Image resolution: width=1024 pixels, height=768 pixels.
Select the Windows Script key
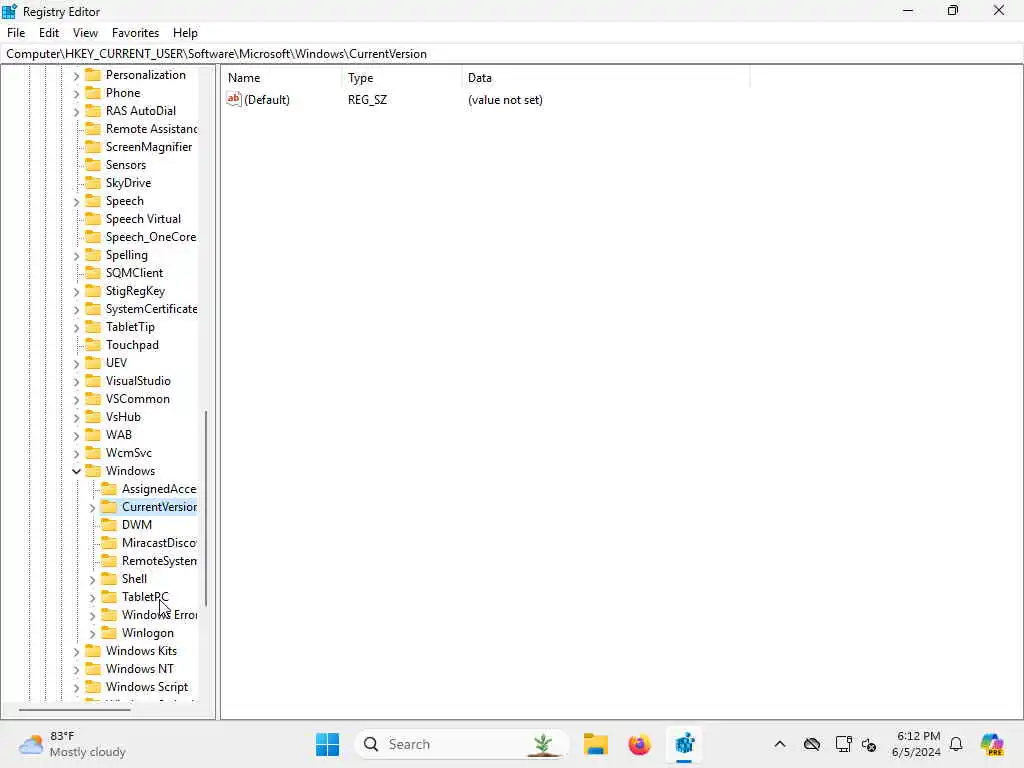pyautogui.click(x=147, y=687)
